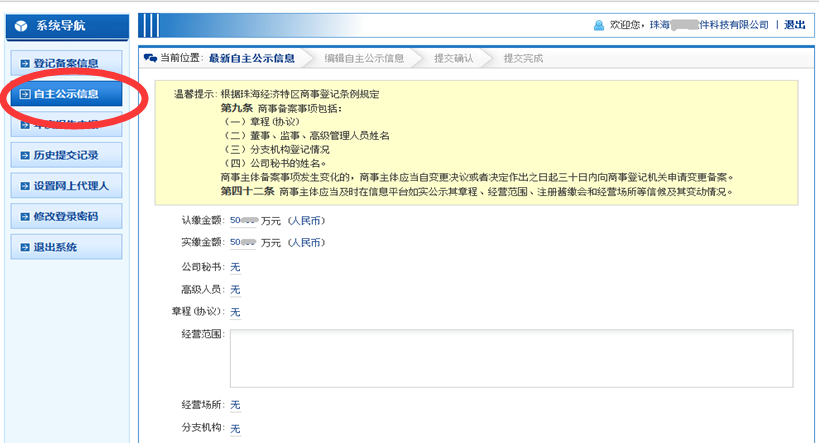Click the arrow icon left of 退出系统
The width and height of the screenshot is (819, 447).
click(25, 248)
